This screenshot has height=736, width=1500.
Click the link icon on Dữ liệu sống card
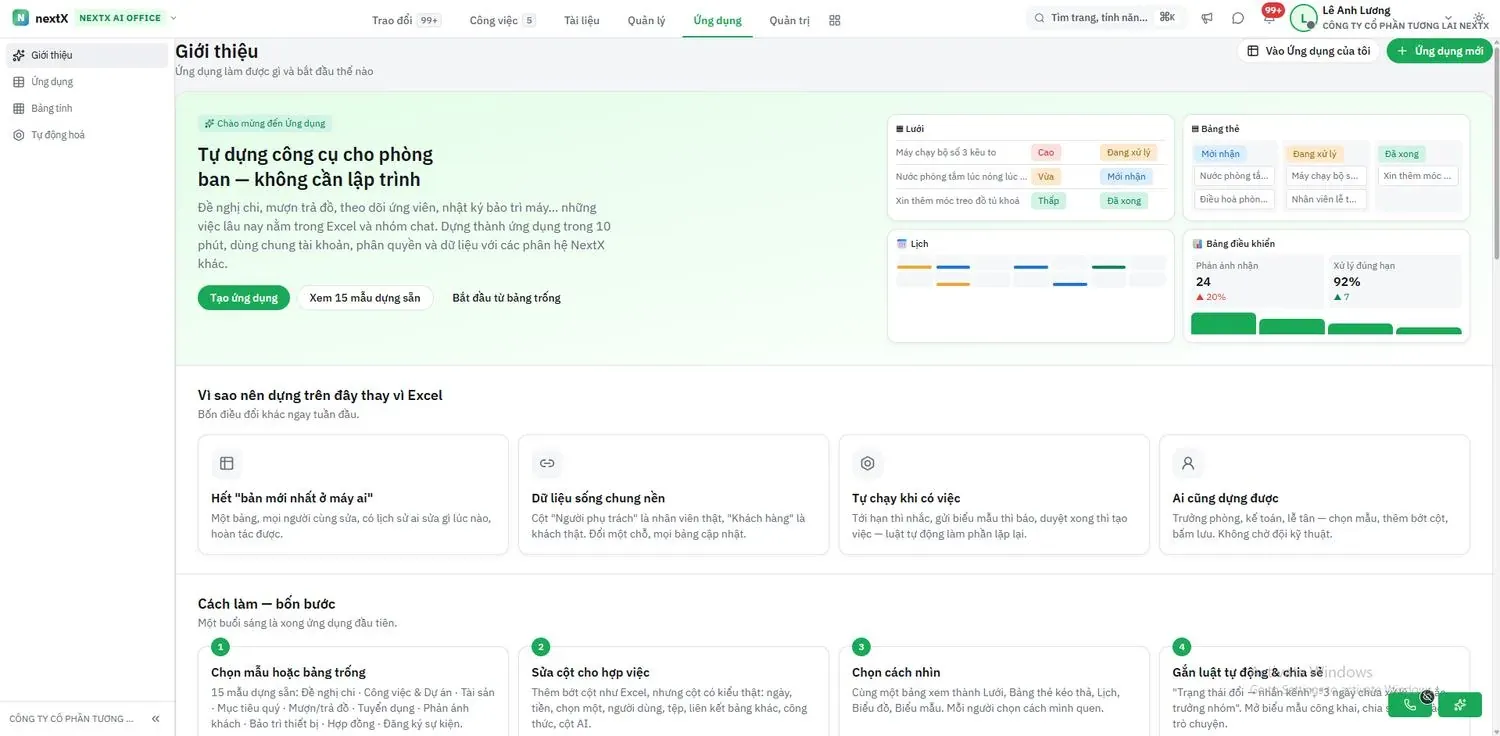point(547,463)
